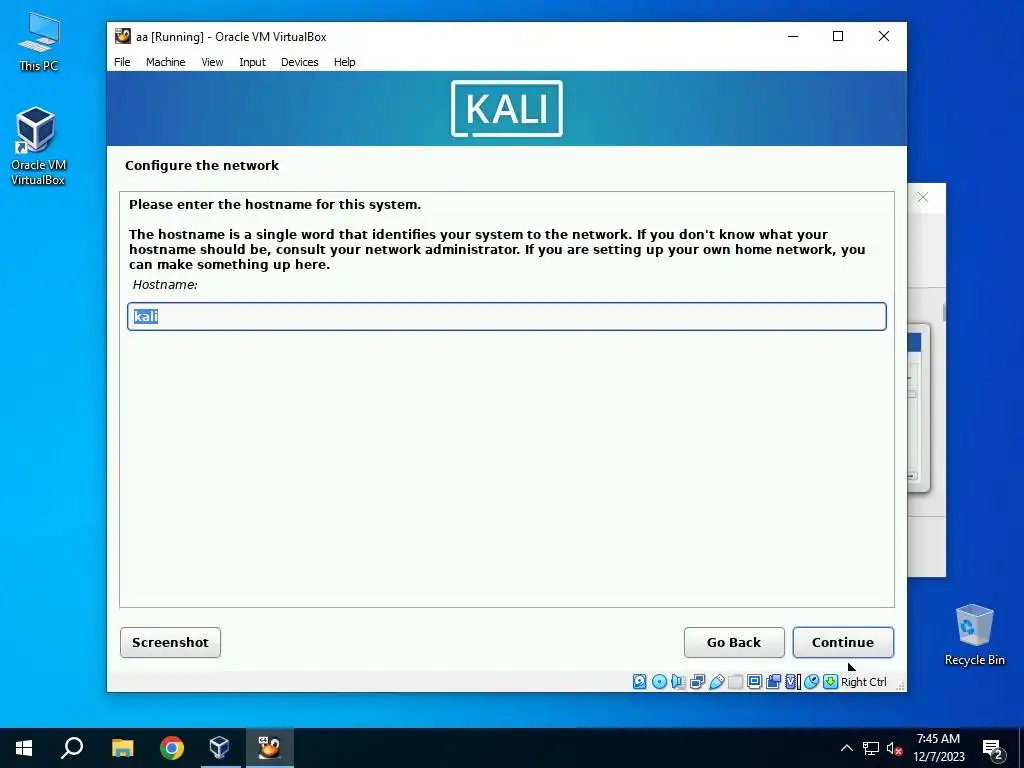This screenshot has width=1024, height=768.
Task: Click the taskbar clock showing 7:45 AM
Action: (x=938, y=748)
